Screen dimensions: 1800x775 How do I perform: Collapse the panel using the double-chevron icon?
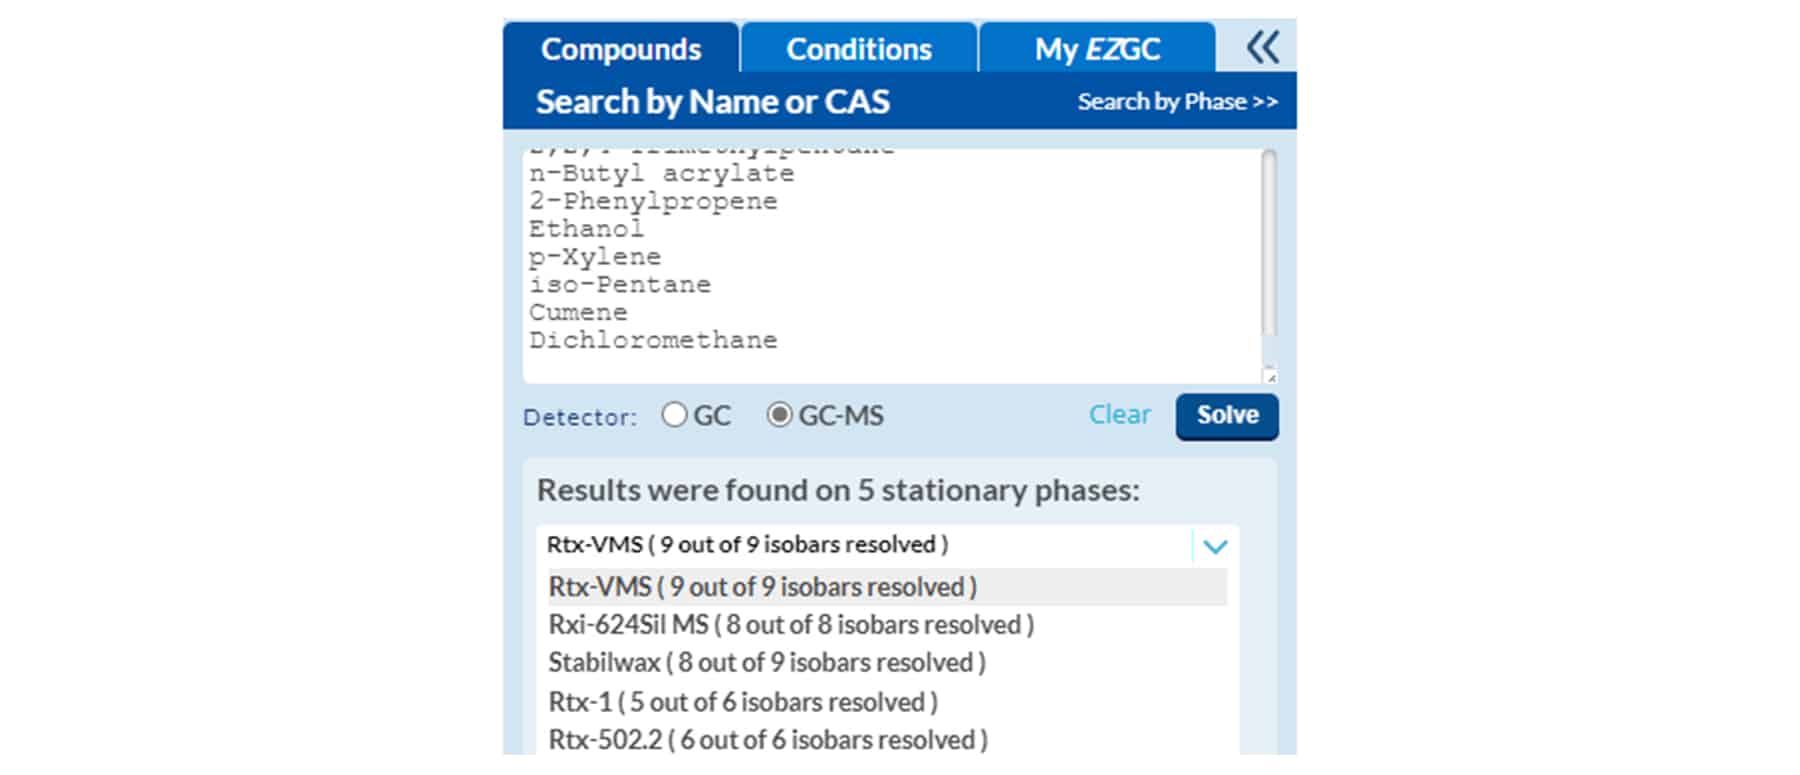click(x=1265, y=46)
